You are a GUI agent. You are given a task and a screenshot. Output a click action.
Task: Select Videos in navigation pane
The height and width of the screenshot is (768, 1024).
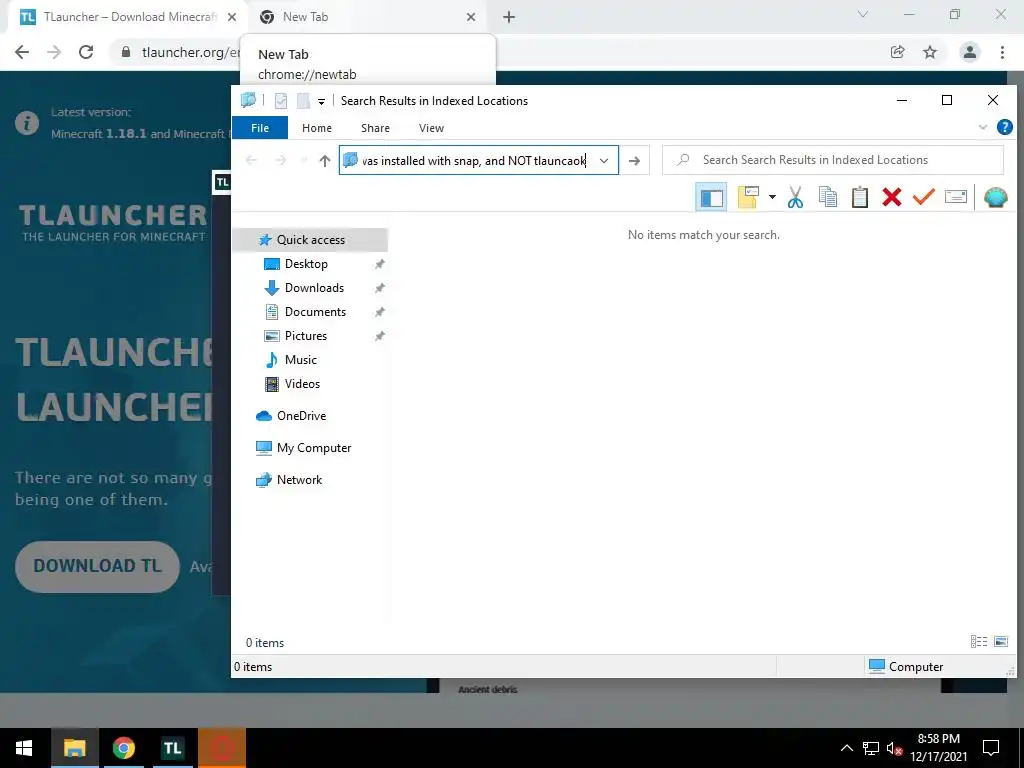click(302, 384)
